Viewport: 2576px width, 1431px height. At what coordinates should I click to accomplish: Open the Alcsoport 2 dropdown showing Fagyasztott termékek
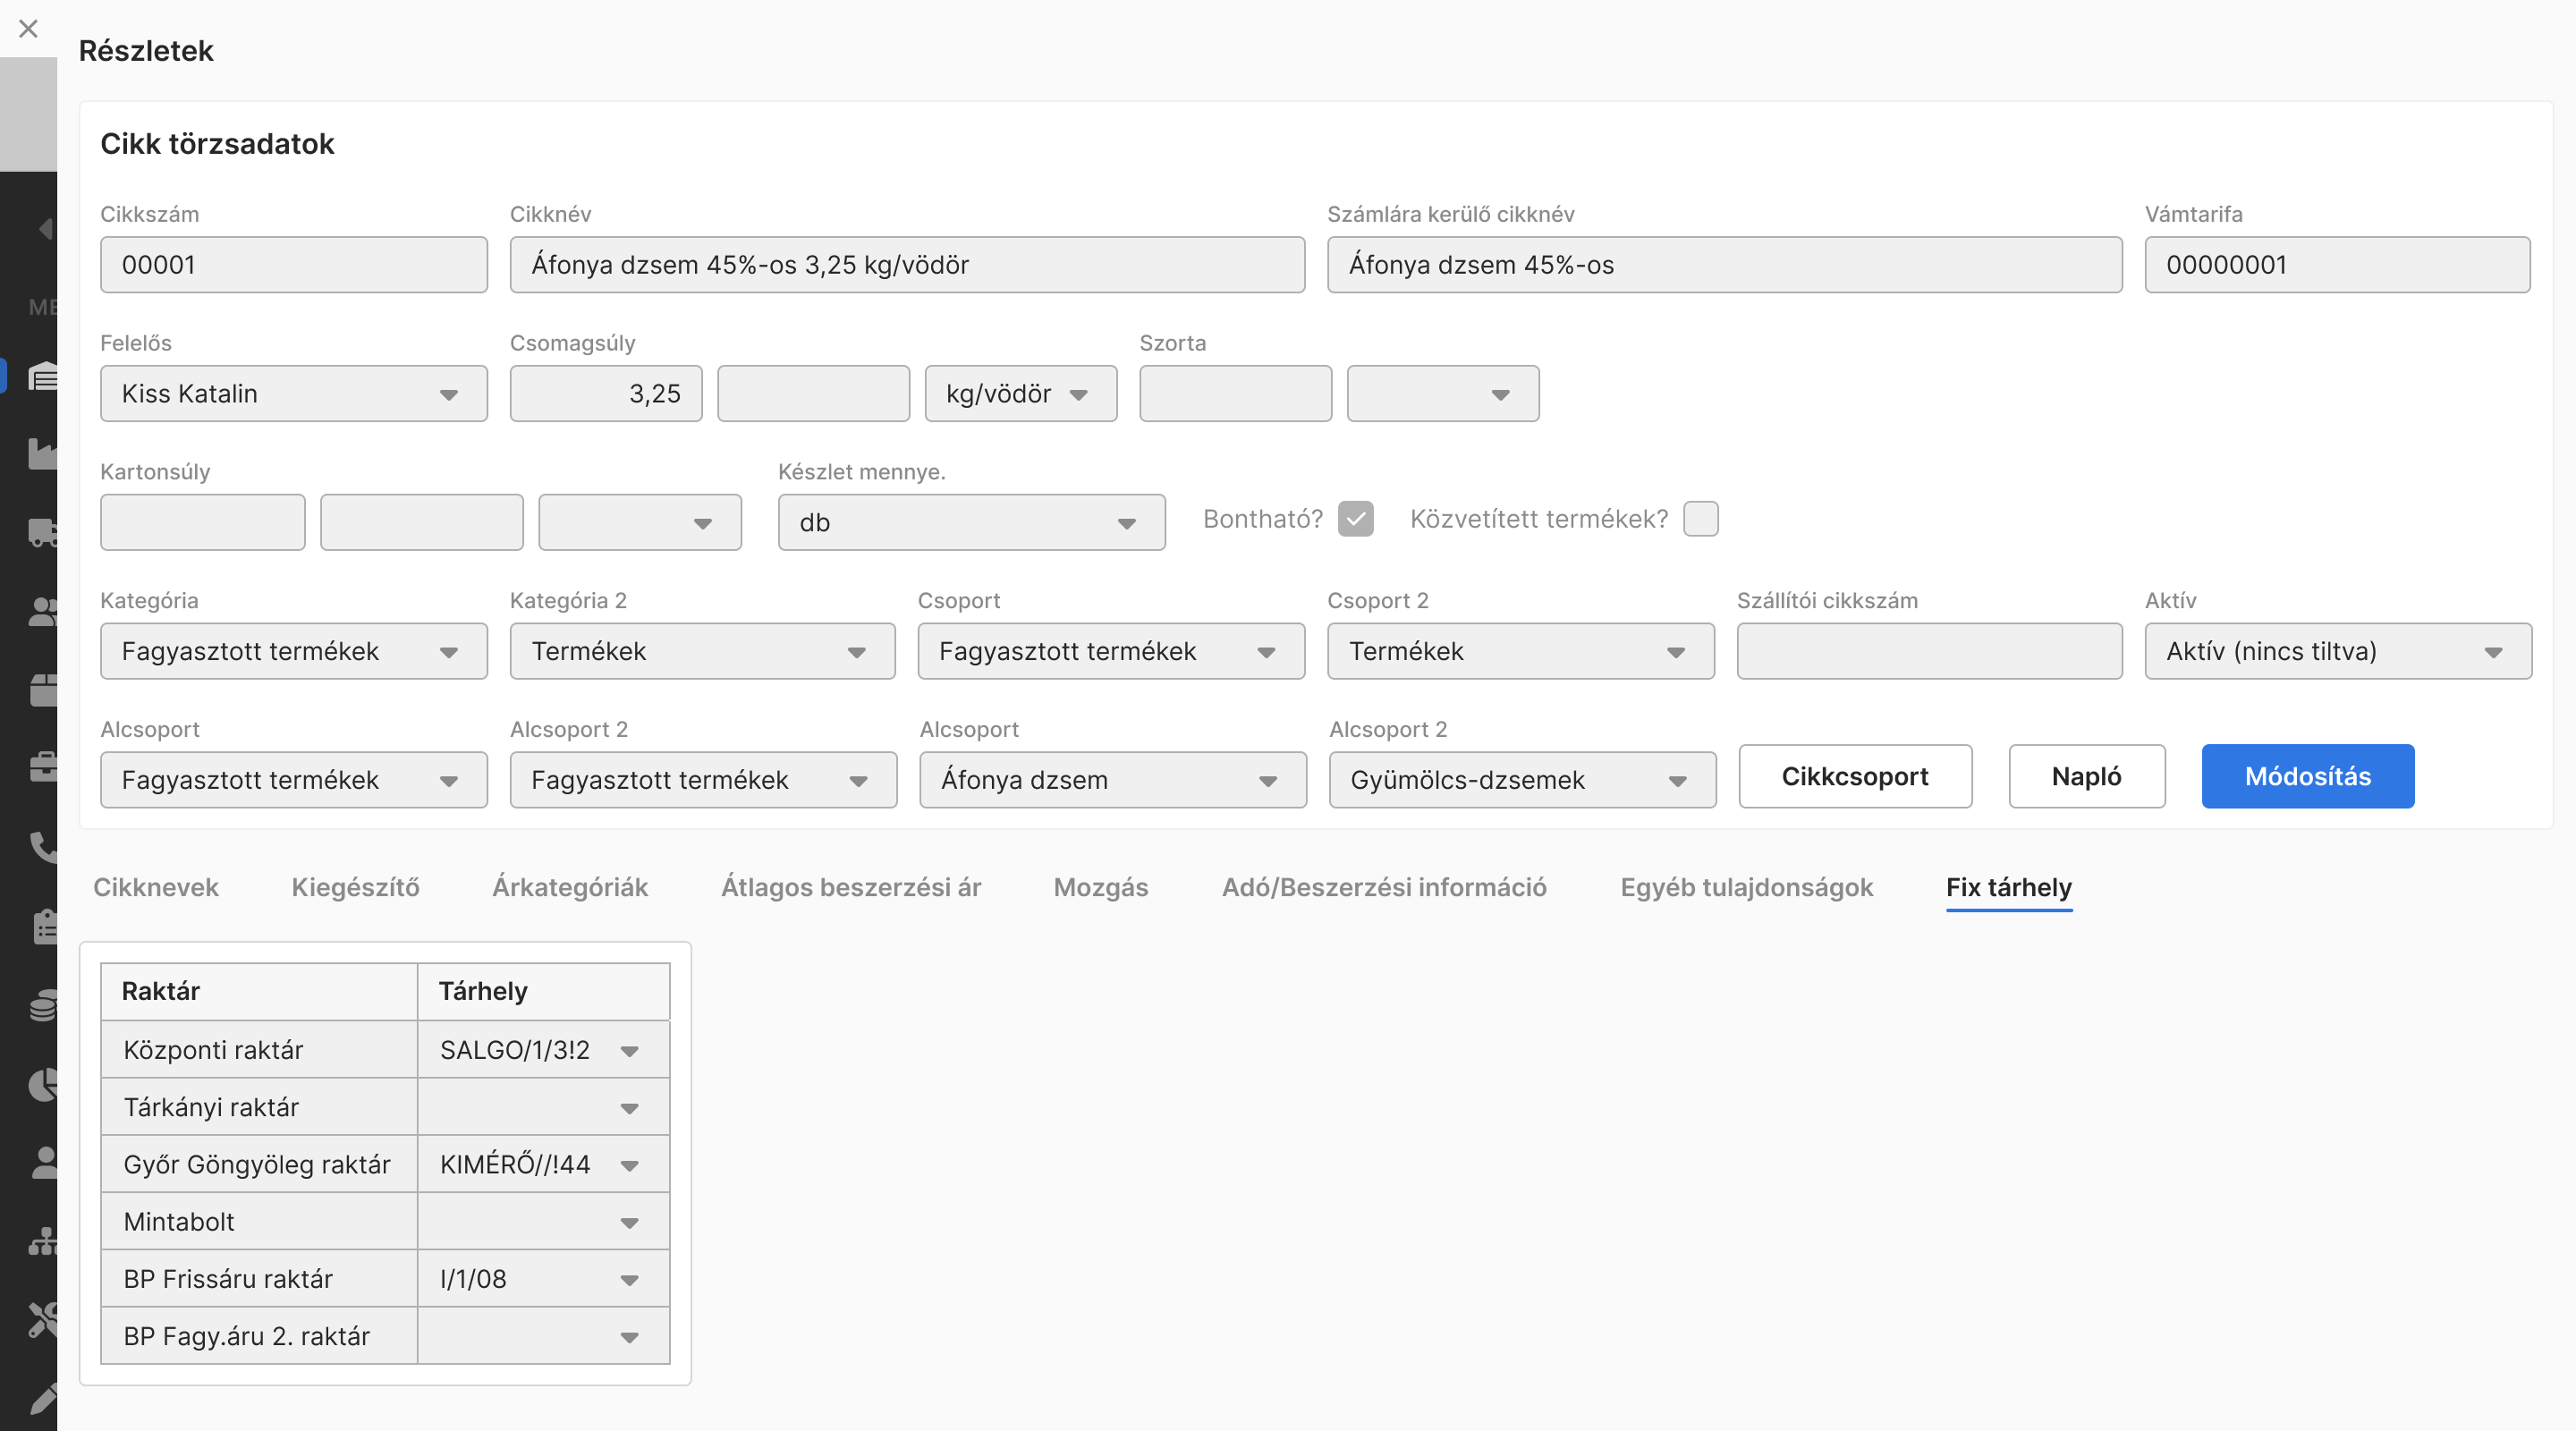click(703, 781)
